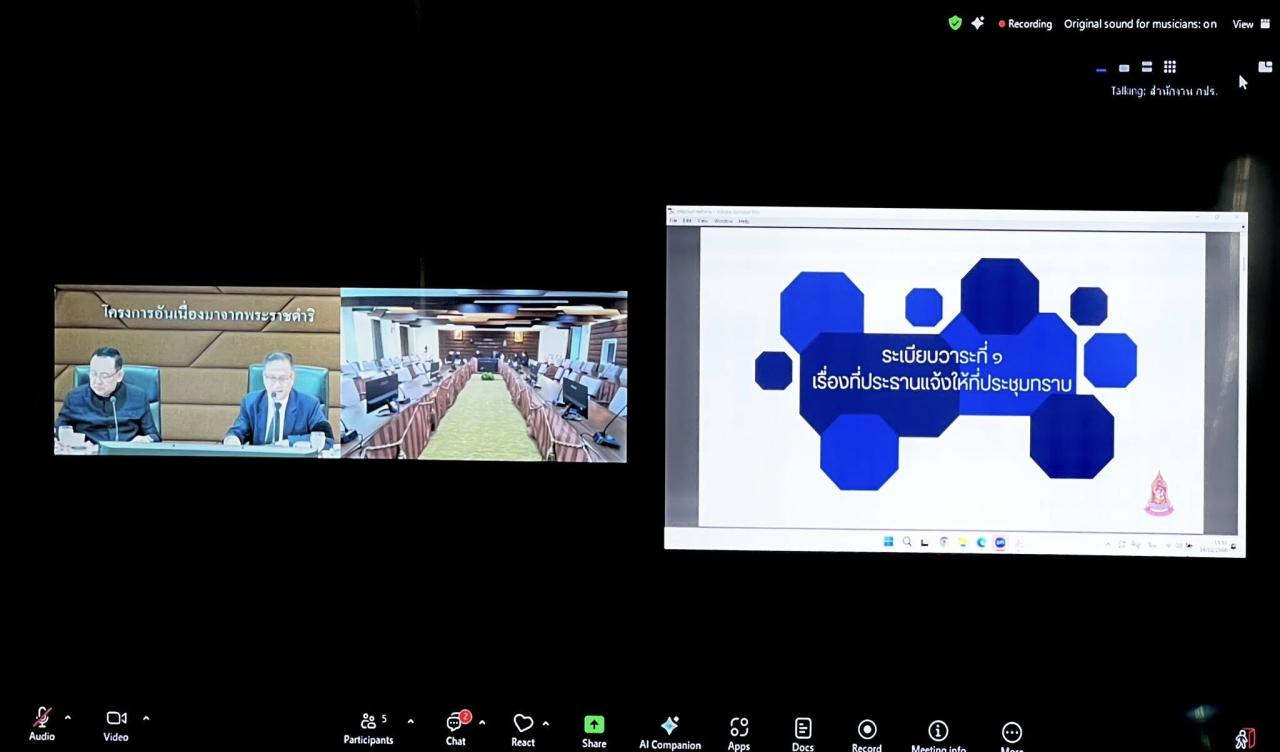Click the green shield encryption icon

[955, 23]
